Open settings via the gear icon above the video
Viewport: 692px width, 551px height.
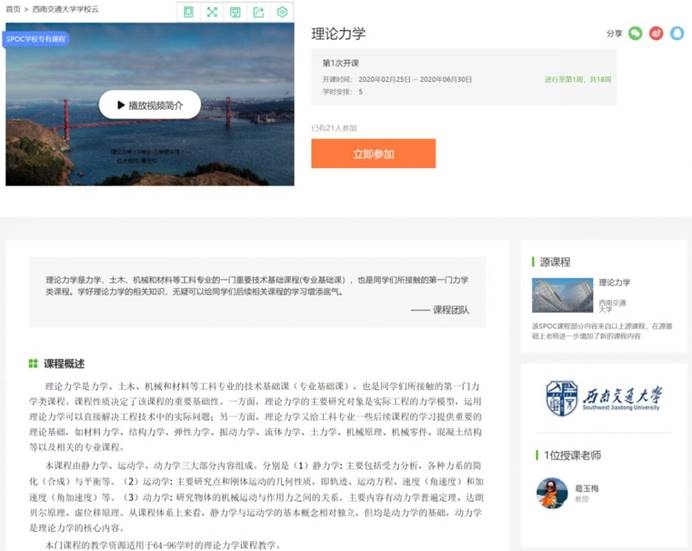(x=283, y=12)
